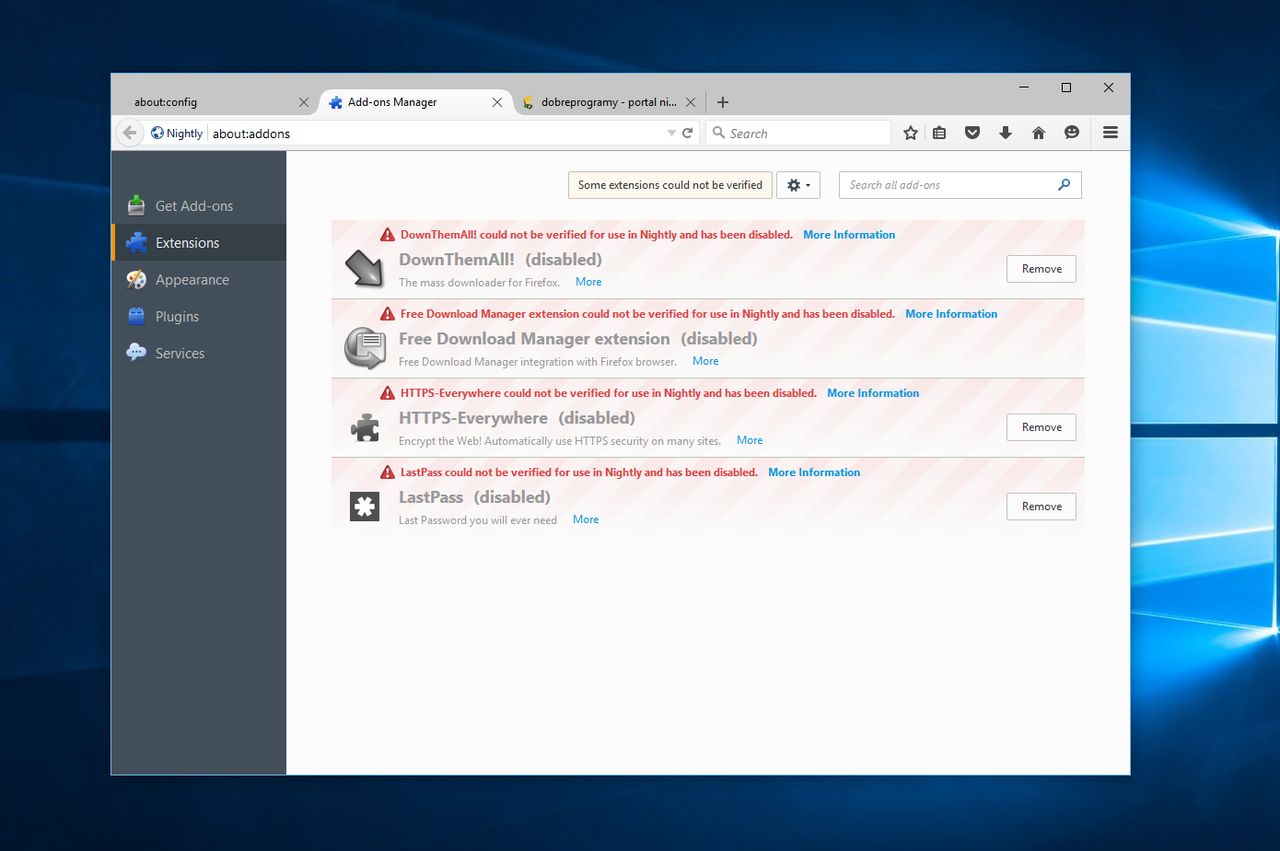Open the gear tools dropdown for add-ons

pos(798,185)
